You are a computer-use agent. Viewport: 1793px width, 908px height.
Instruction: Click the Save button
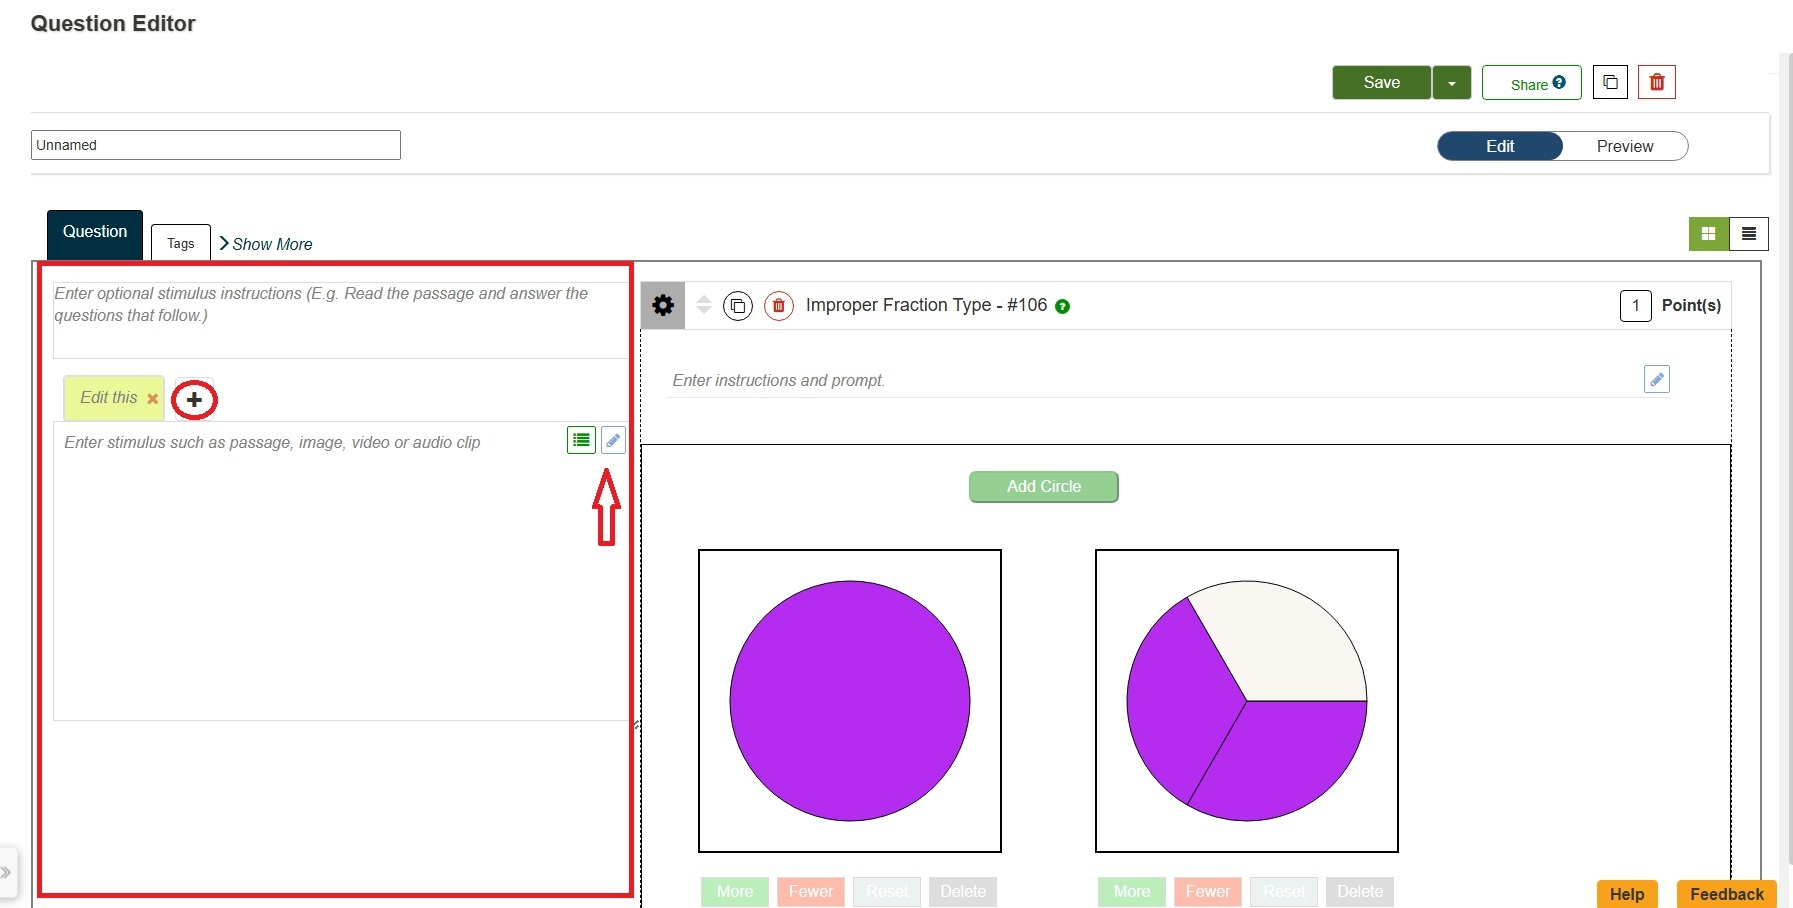pos(1381,83)
